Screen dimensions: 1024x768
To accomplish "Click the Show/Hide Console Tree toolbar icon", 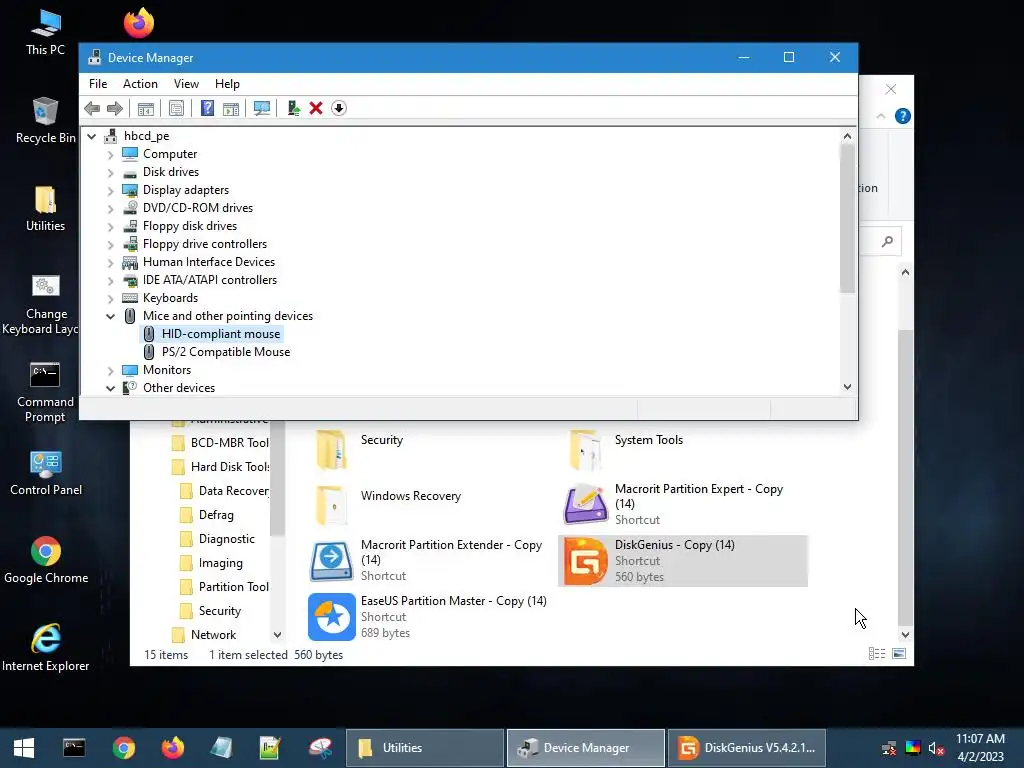I will tap(146, 108).
